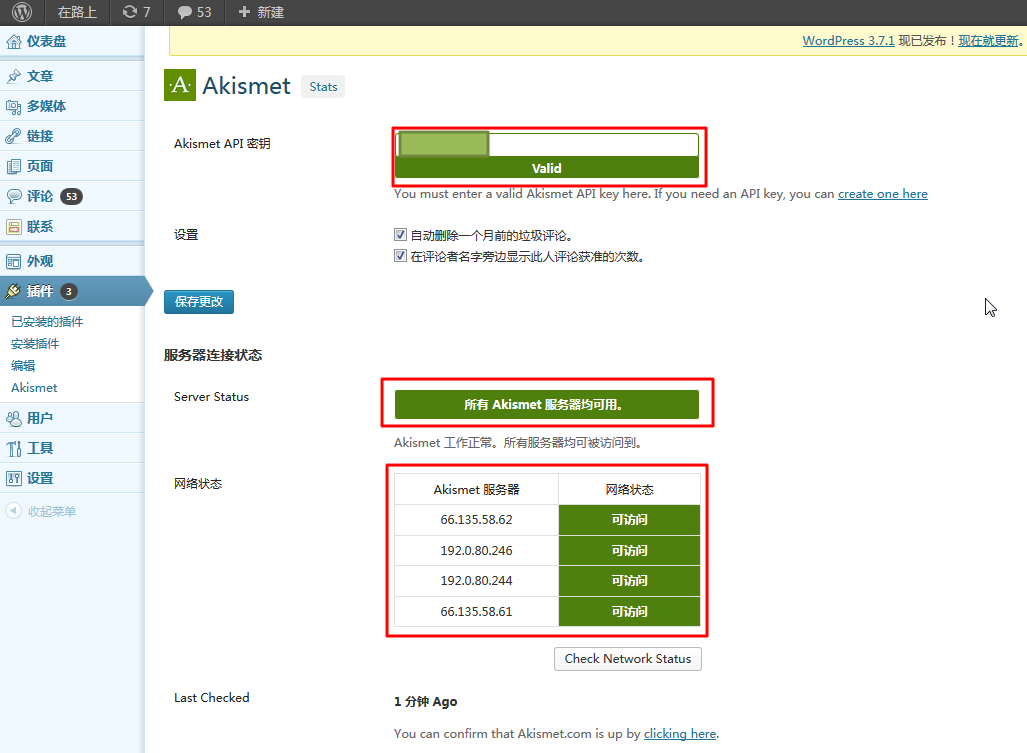Toggle 在评论者名字旁边显示 approved count checkbox
This screenshot has height=753, width=1027.
coord(400,255)
